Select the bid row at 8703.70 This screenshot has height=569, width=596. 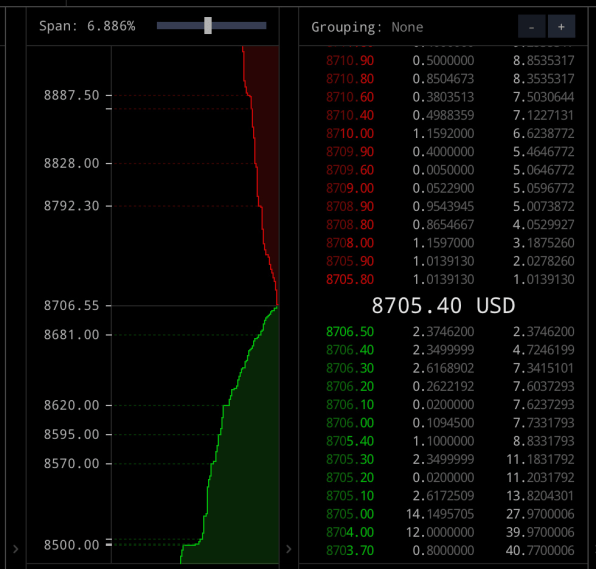click(x=450, y=550)
